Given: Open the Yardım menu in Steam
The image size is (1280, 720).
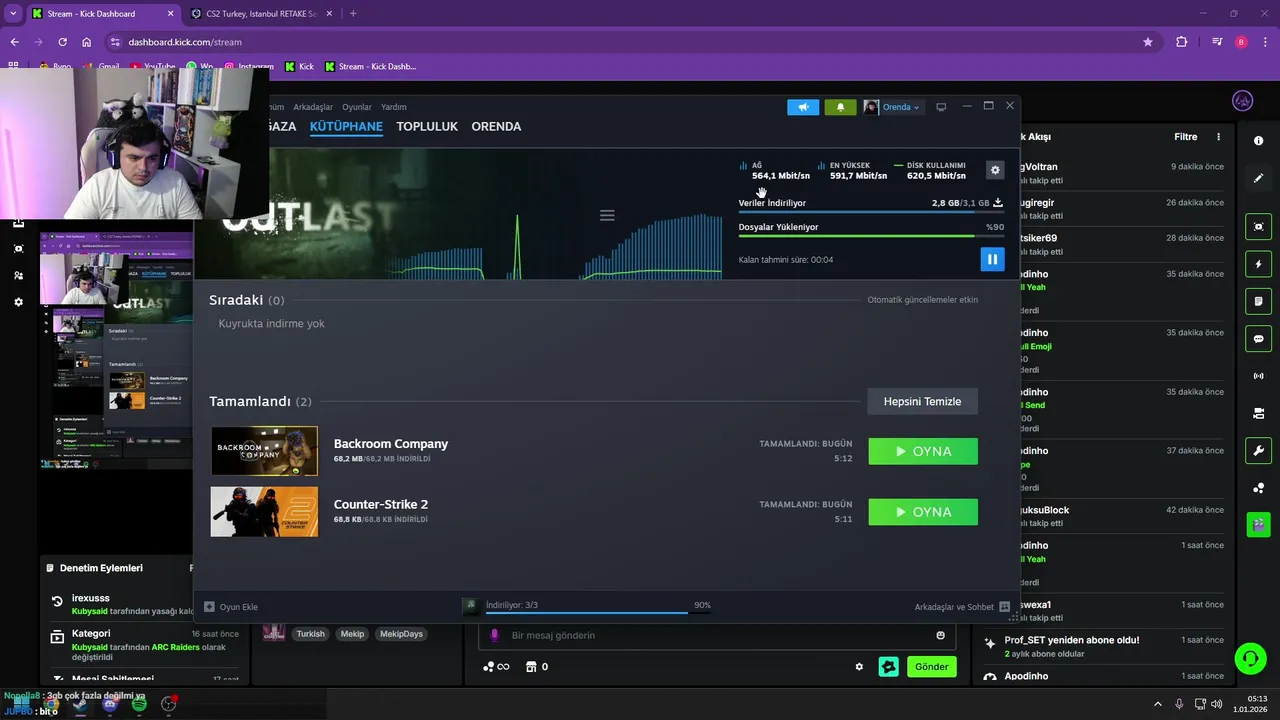Looking at the screenshot, I should tap(394, 107).
